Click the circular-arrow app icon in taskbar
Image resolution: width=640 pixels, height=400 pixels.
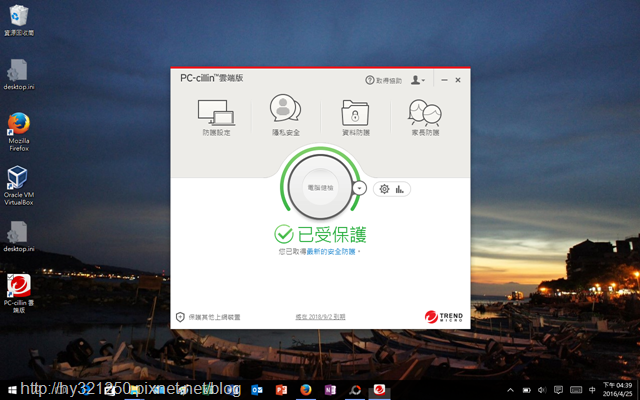[x=355, y=390]
